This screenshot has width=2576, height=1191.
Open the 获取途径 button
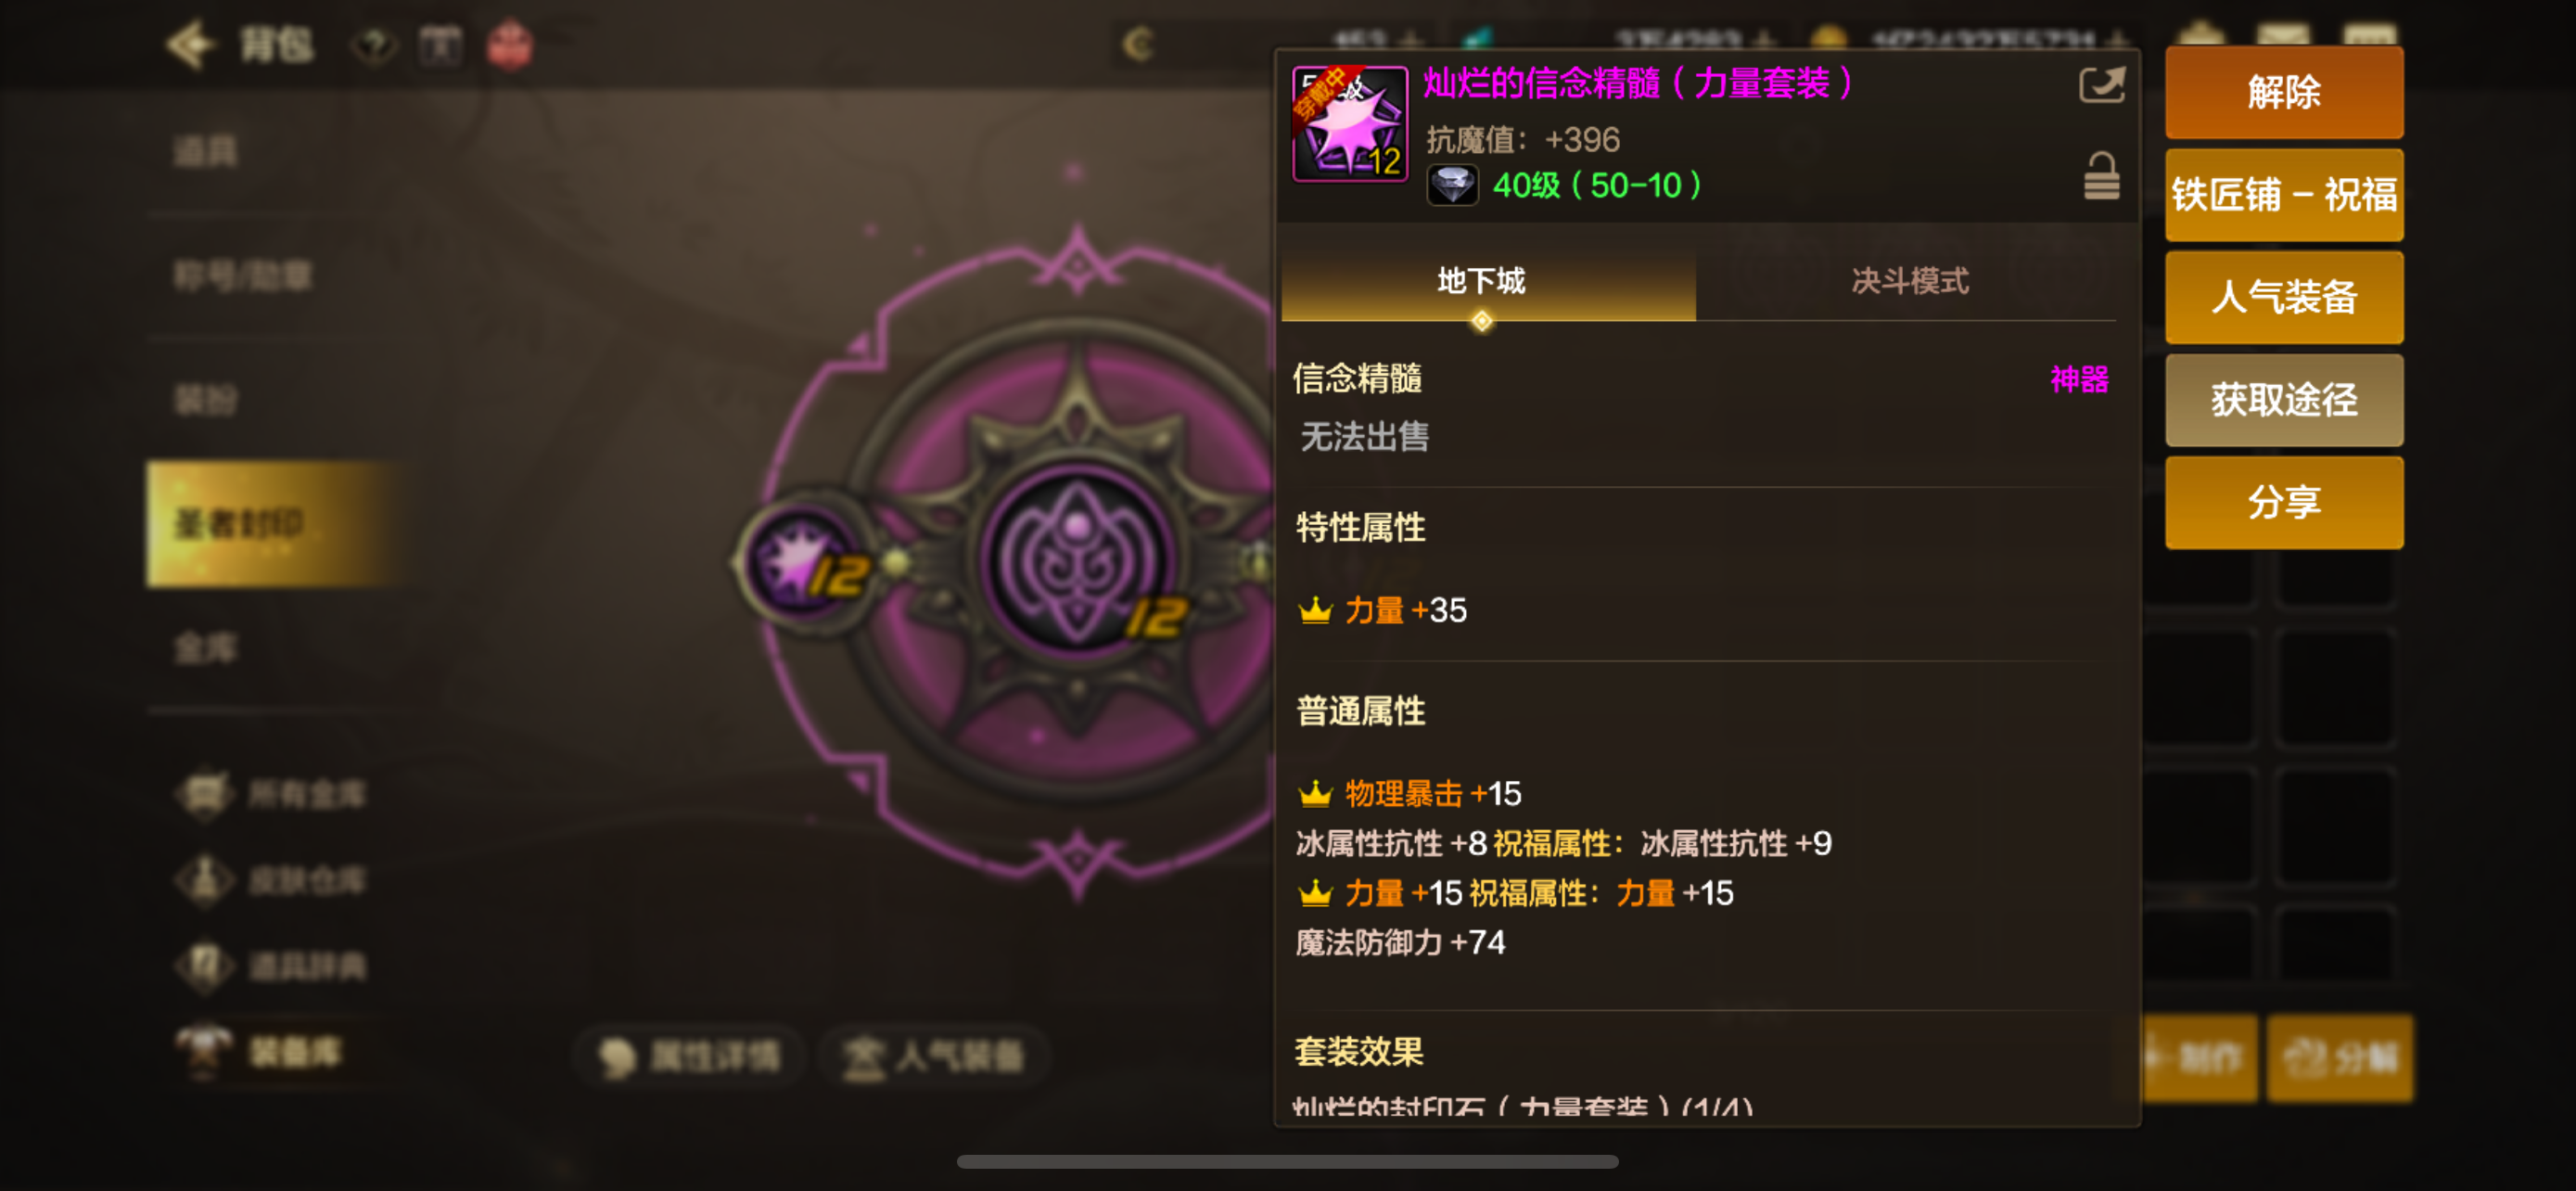click(2283, 400)
